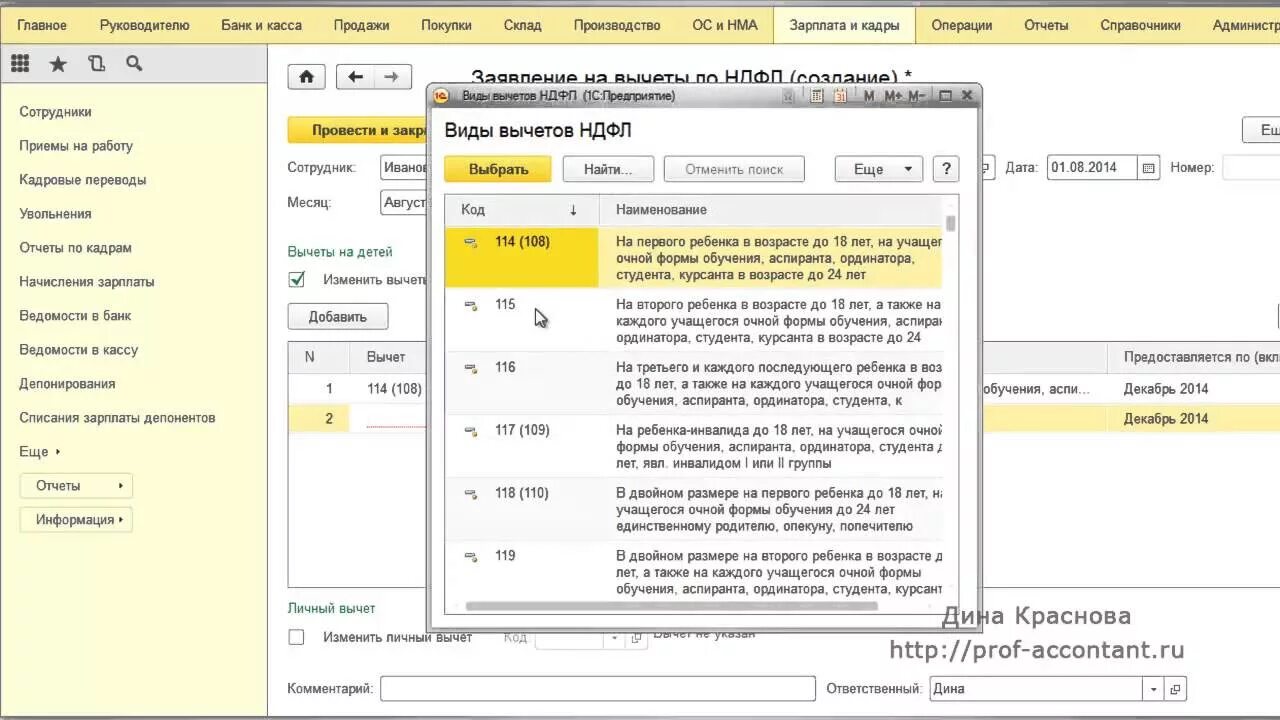
Task: Open the Главное menu section
Action: click(42, 26)
